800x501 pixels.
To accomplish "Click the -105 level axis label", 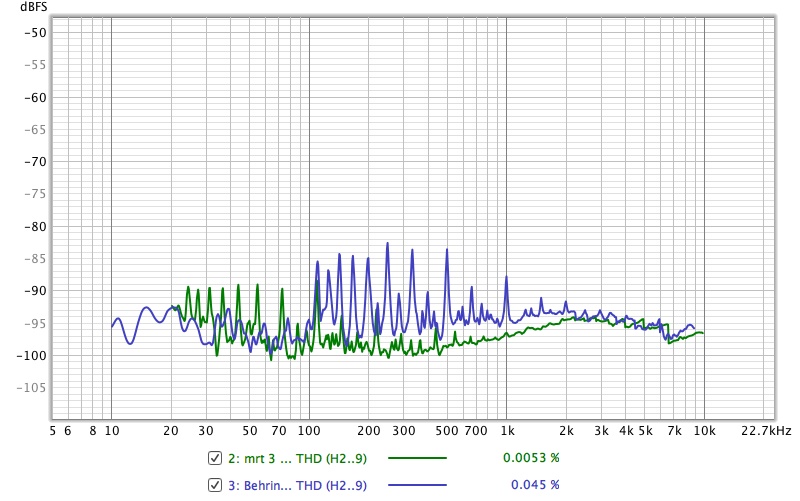I will 32,388.
